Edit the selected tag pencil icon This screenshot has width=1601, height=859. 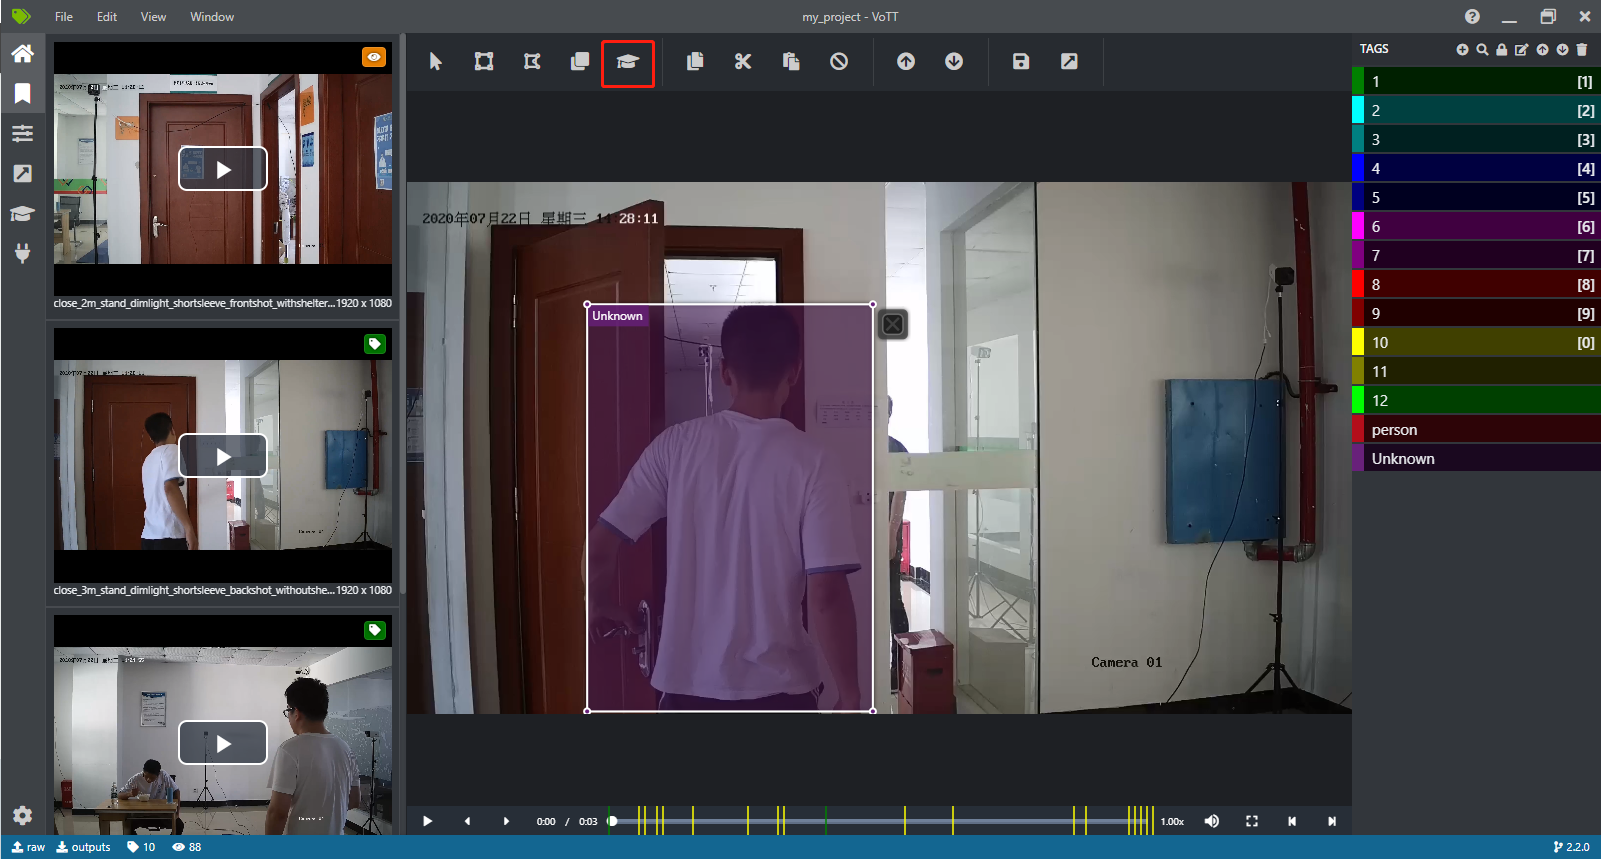click(1521, 49)
